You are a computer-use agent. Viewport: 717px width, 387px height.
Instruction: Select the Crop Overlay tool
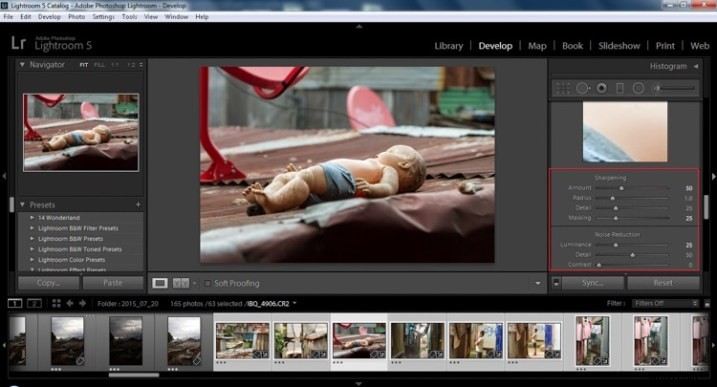coord(563,88)
